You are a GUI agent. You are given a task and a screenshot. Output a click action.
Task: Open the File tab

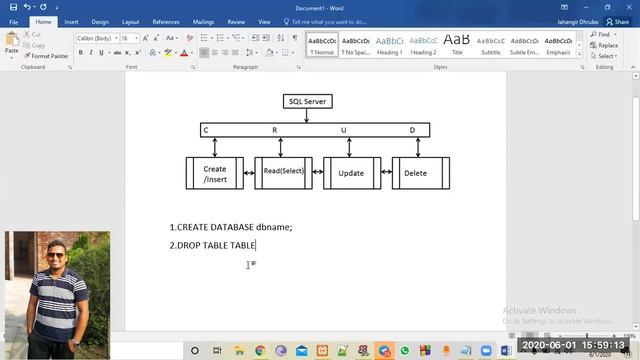(13, 22)
